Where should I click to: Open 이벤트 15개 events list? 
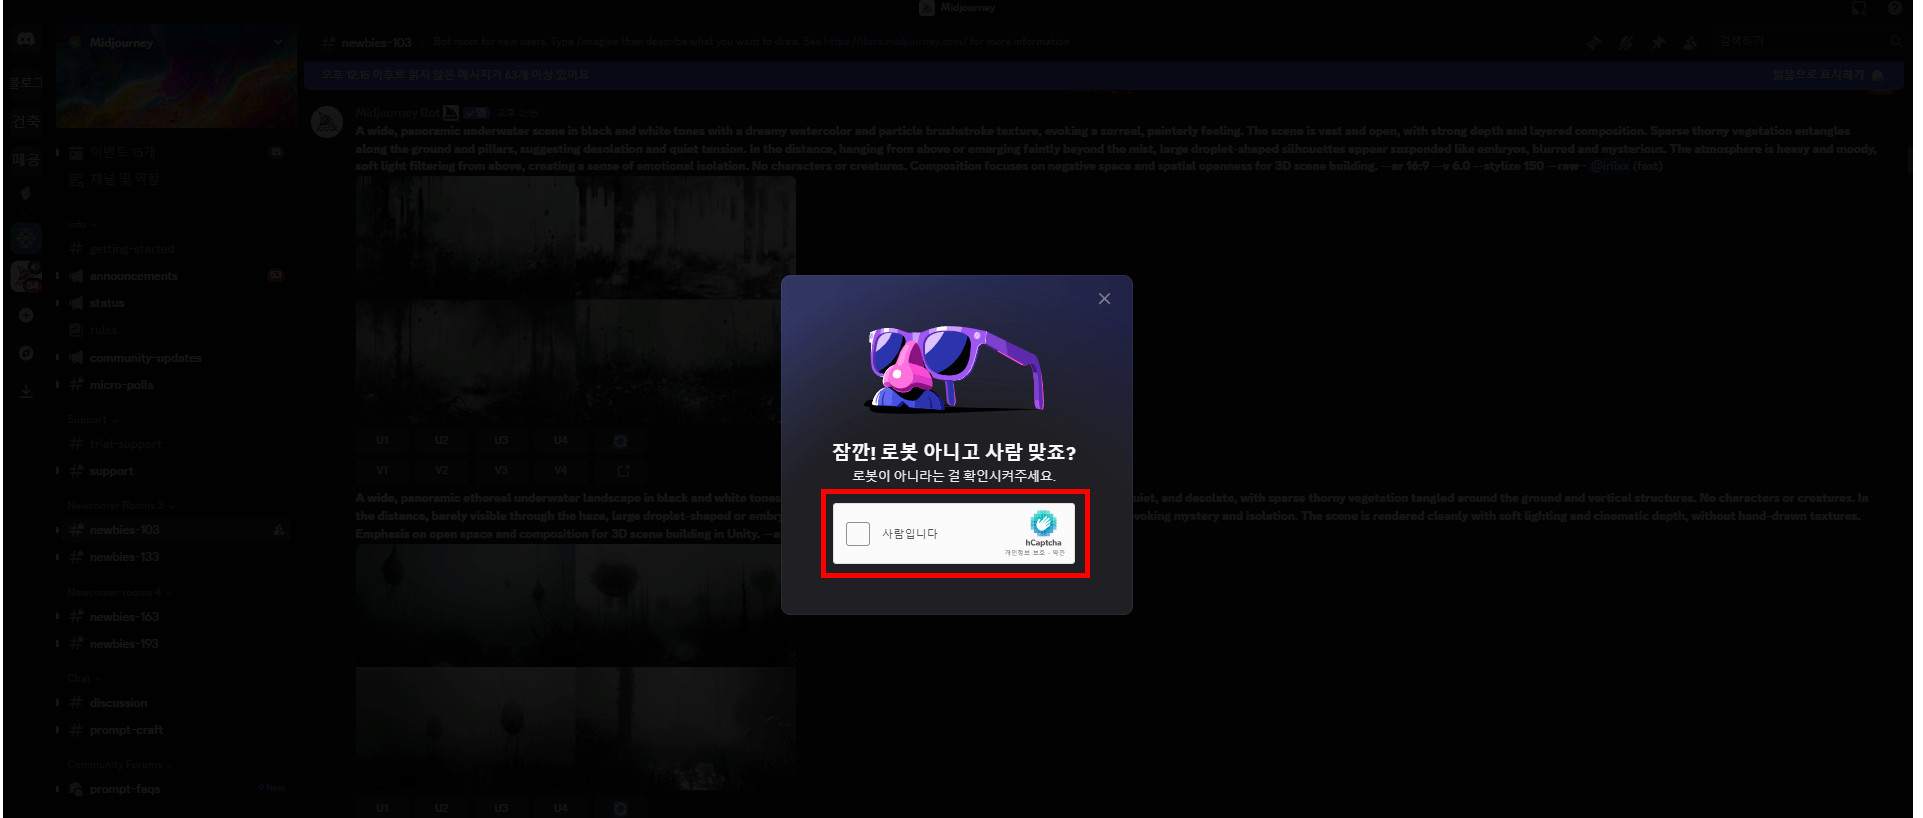(176, 152)
